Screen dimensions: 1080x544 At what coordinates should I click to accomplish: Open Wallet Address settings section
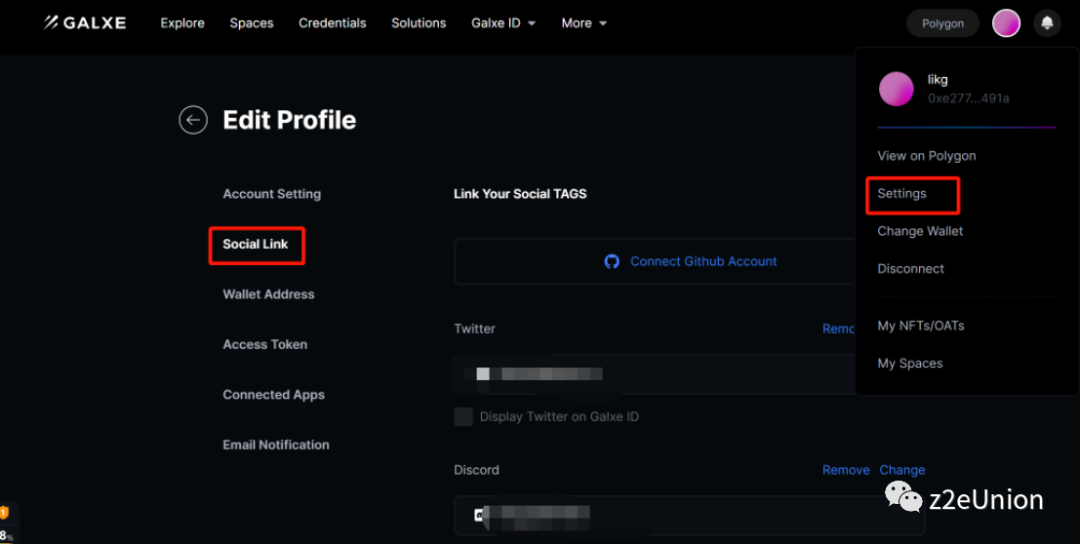(x=268, y=294)
